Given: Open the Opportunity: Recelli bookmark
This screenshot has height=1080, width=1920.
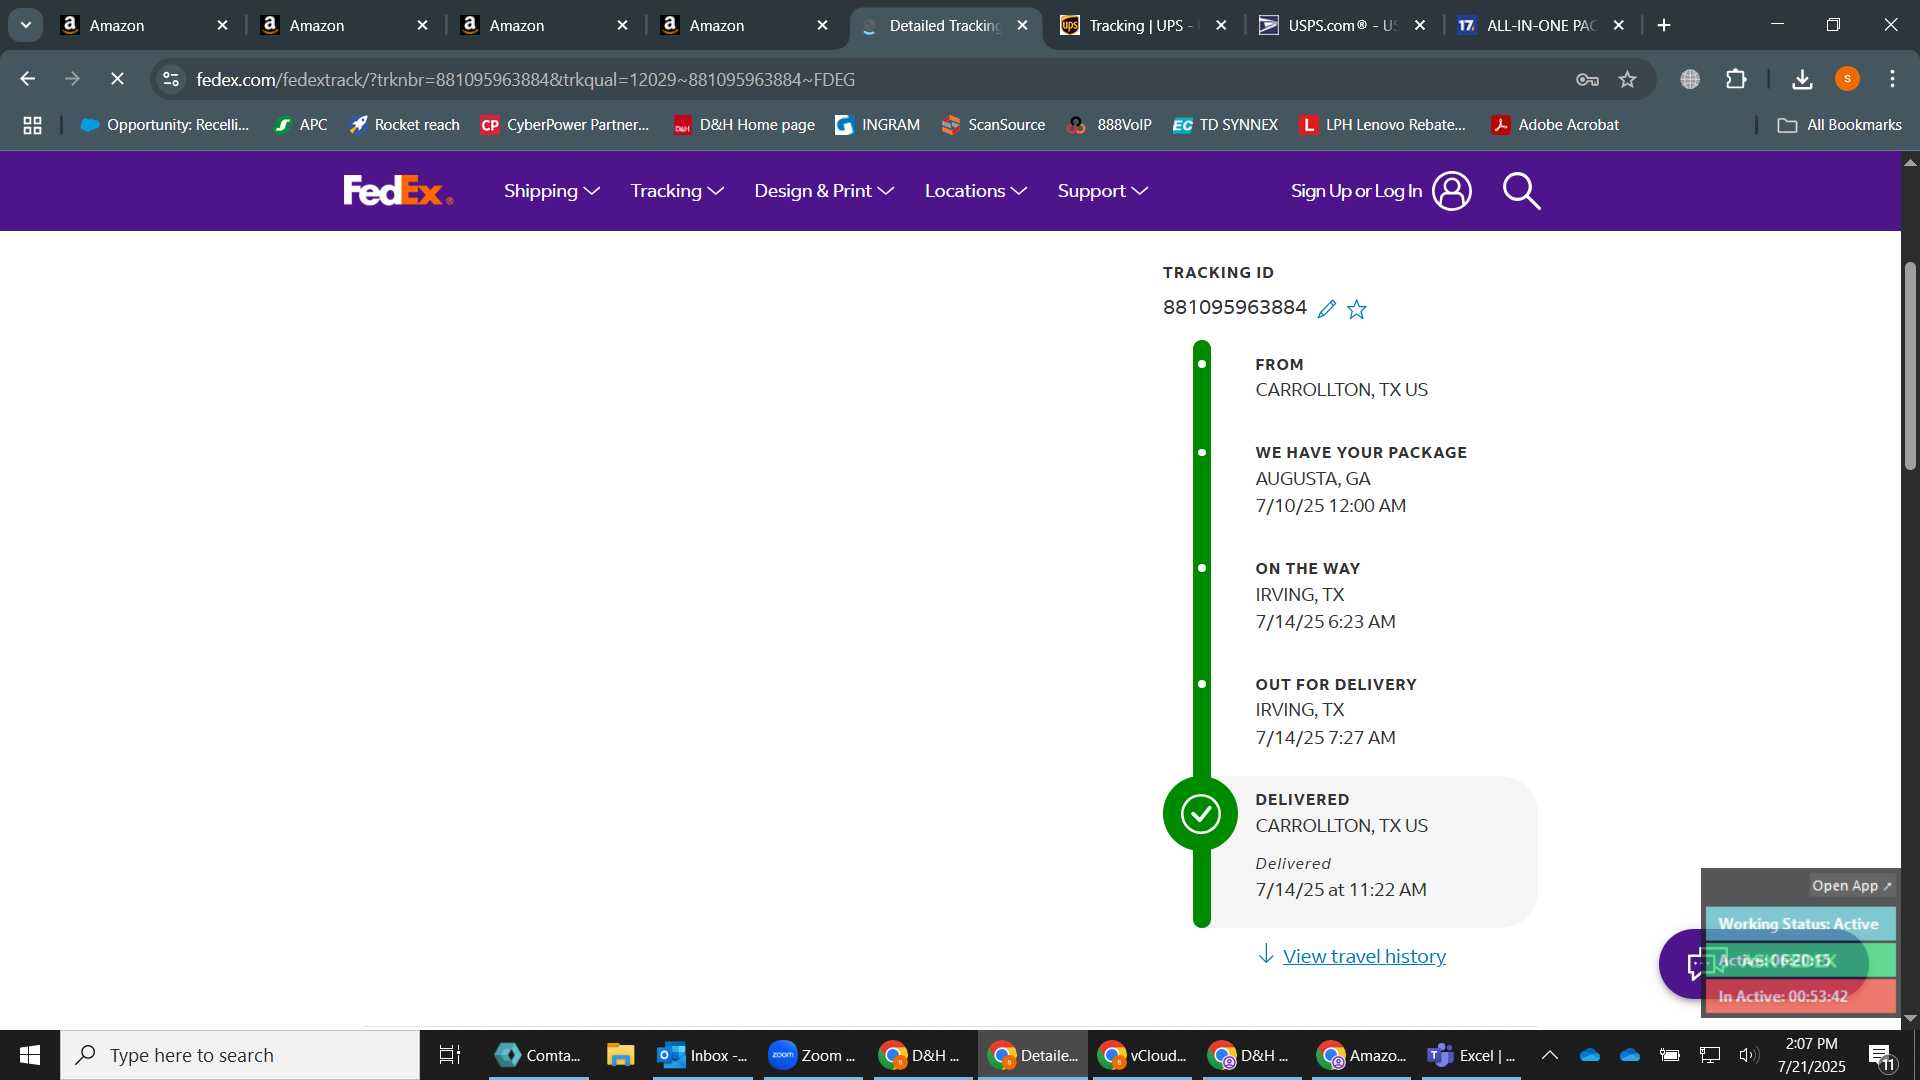Looking at the screenshot, I should coord(165,125).
